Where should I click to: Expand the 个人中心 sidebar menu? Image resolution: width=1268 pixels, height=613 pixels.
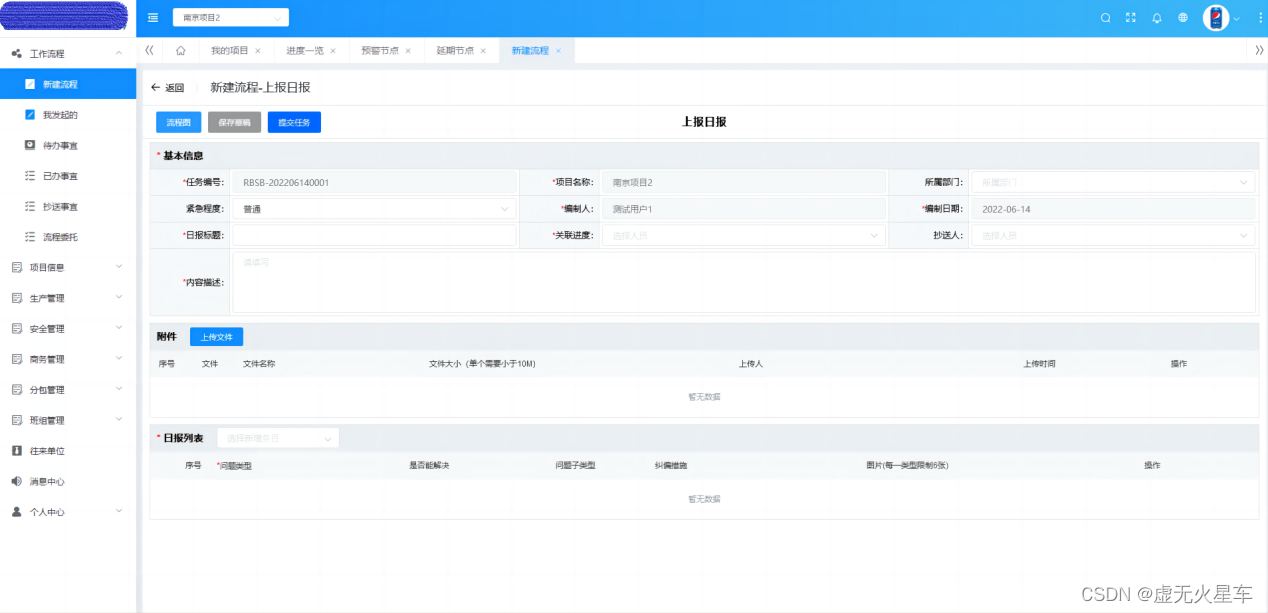pyautogui.click(x=68, y=511)
